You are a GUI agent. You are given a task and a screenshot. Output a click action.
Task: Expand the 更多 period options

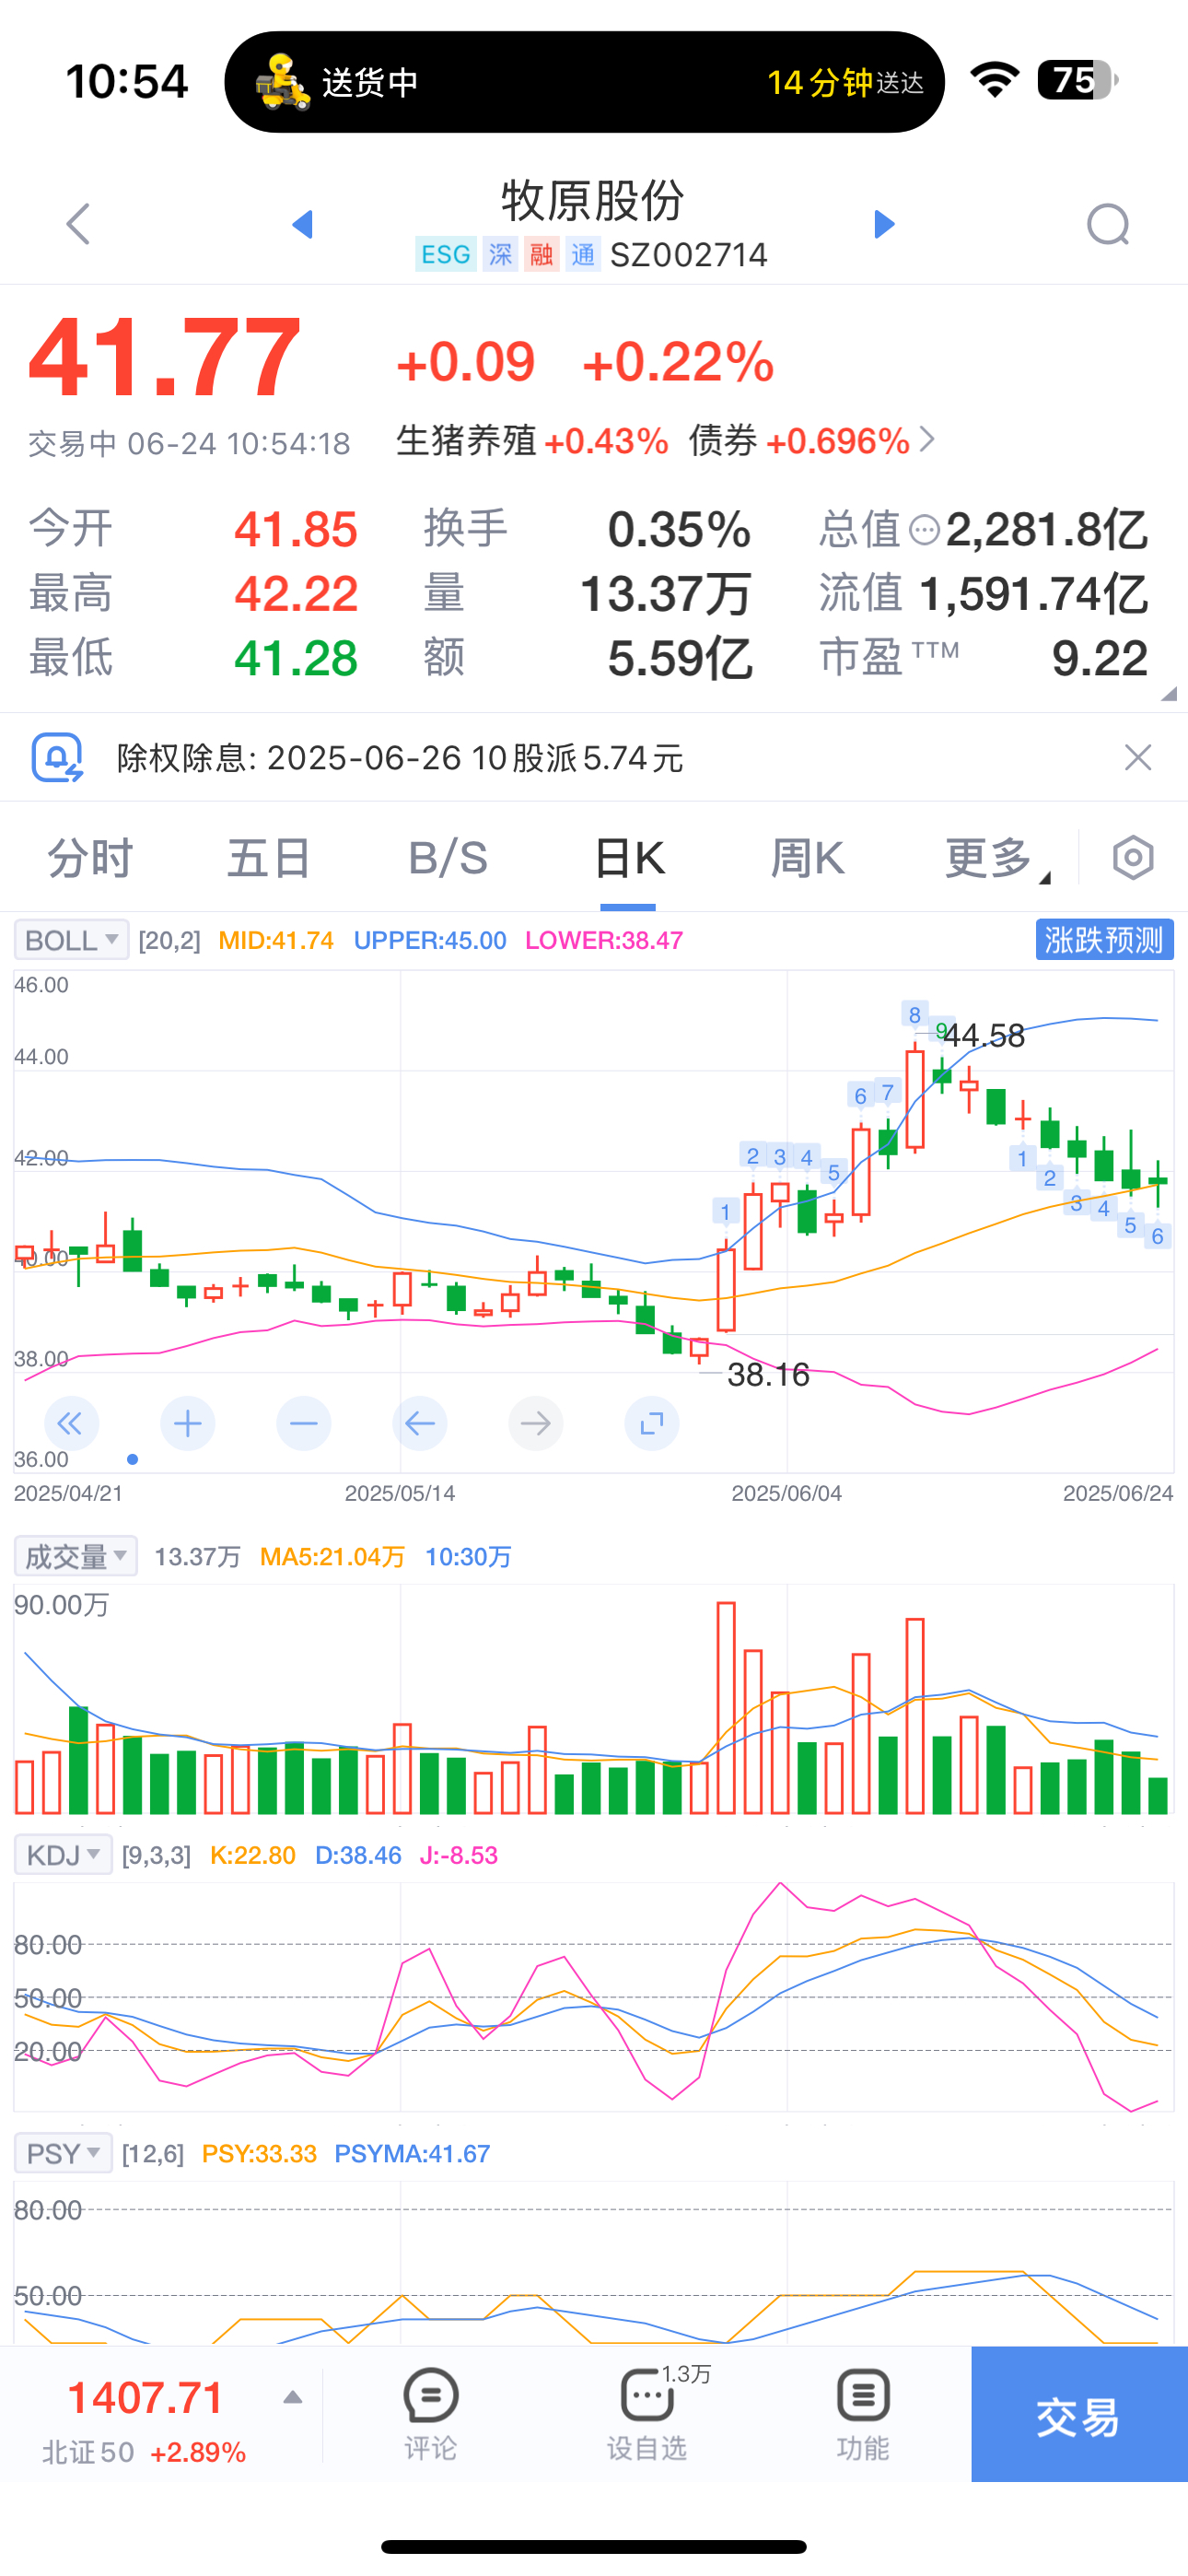coord(997,858)
